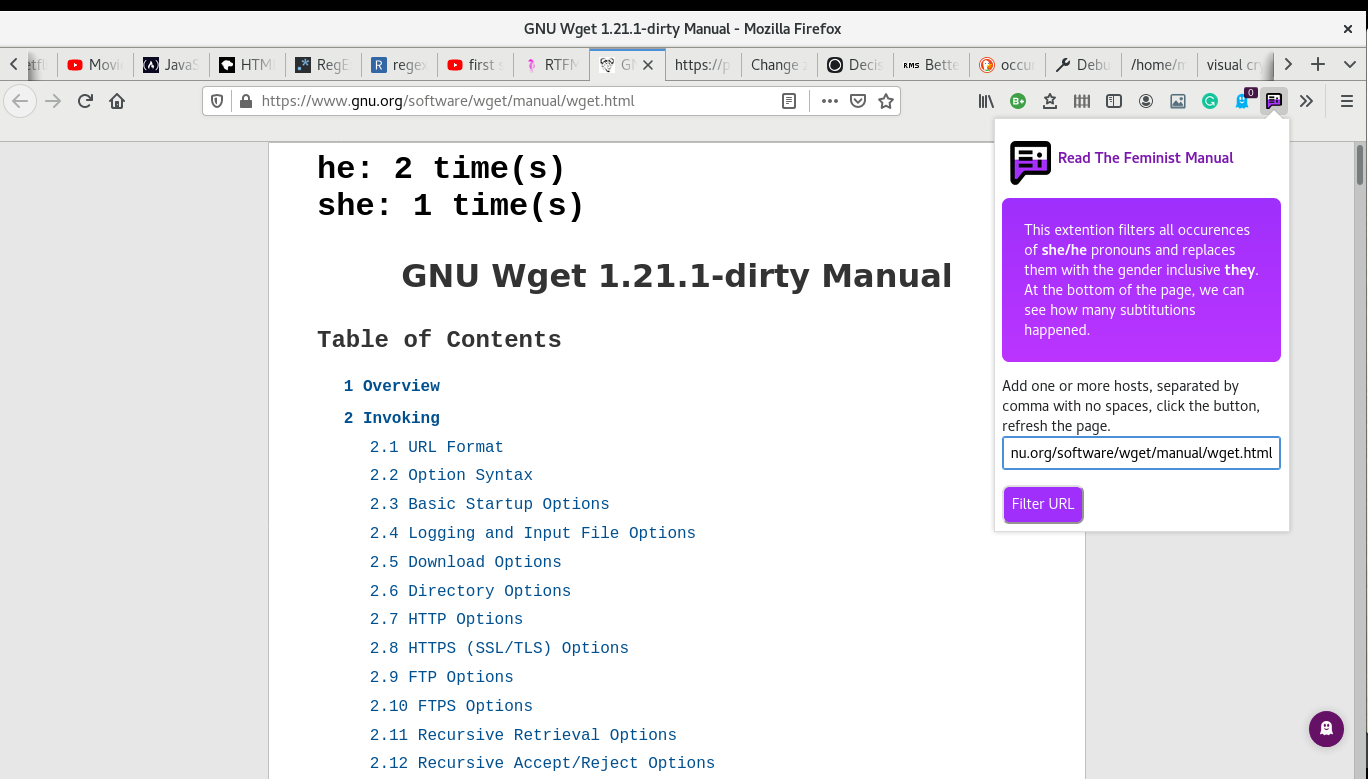Open 2.6 Directory Options link

[470, 591]
